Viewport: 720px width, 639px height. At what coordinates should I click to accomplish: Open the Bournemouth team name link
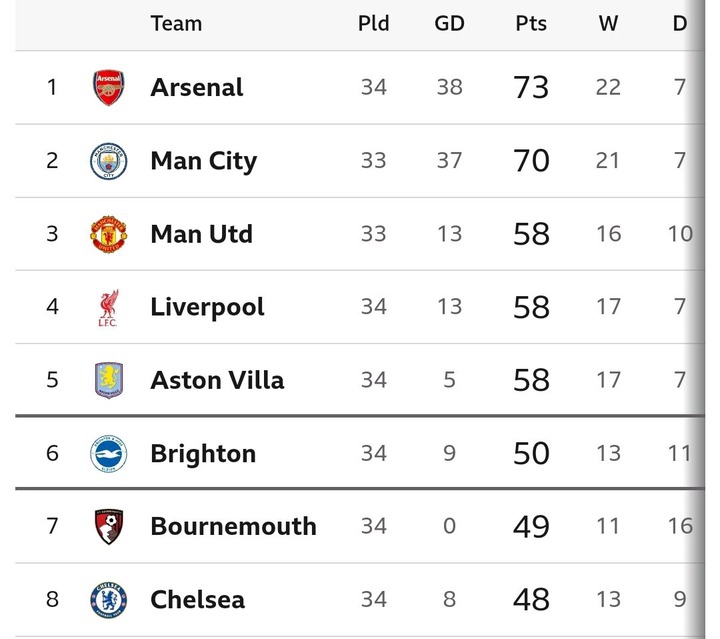(x=233, y=526)
